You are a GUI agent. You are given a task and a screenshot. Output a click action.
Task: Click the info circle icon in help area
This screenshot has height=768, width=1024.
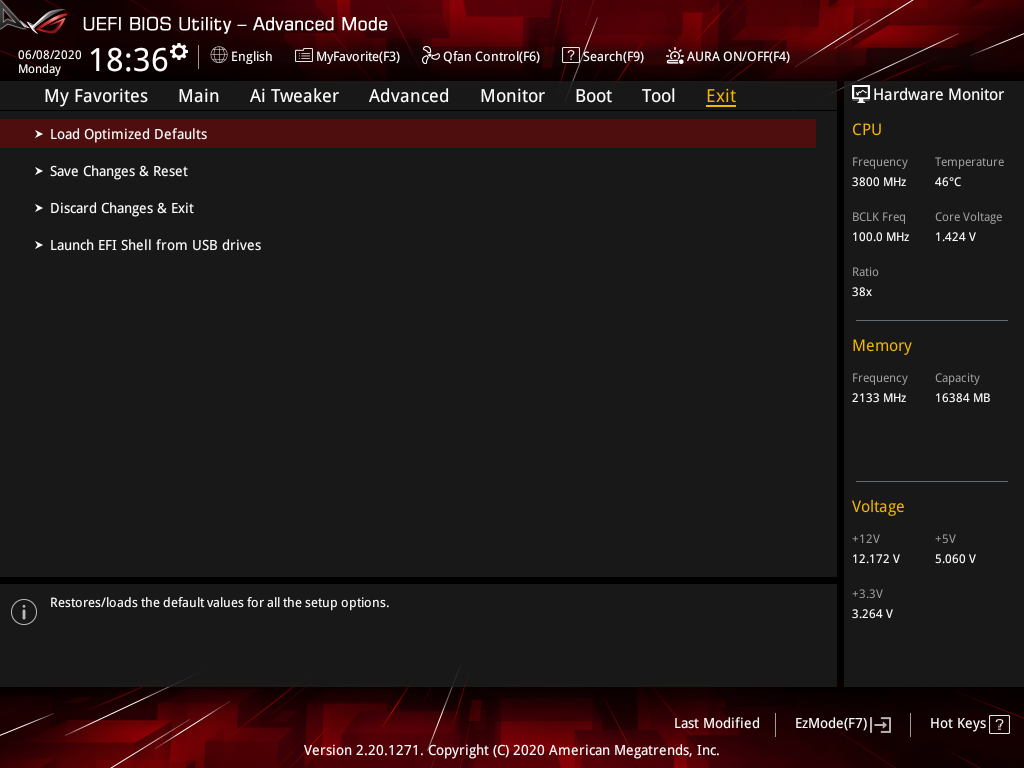pos(24,612)
